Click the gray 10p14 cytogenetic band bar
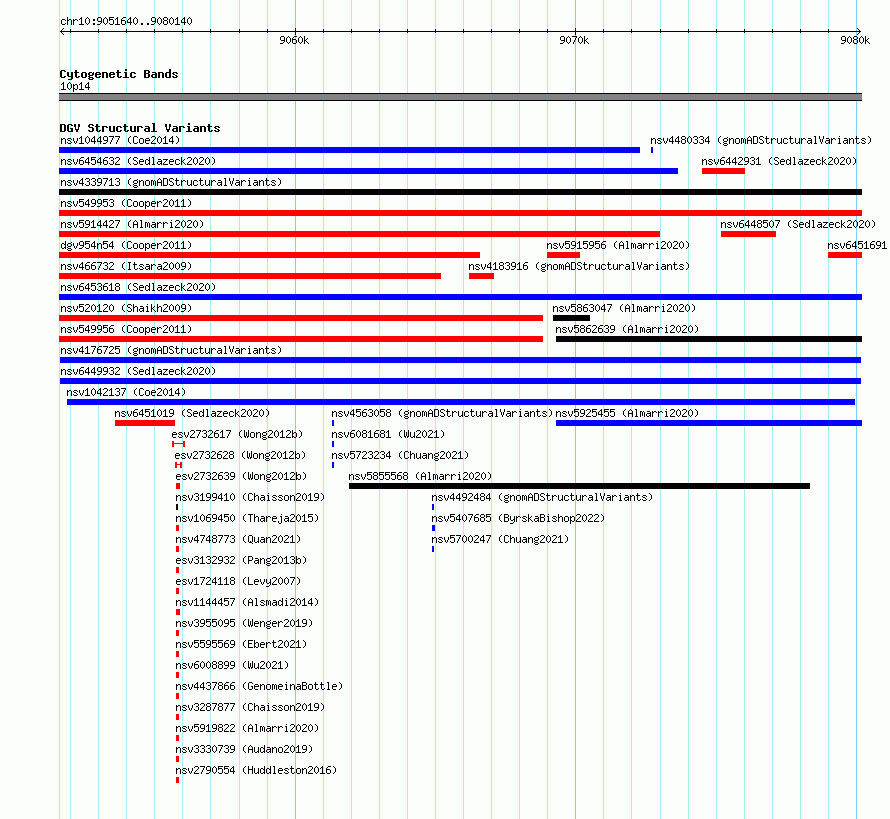Viewport: 890px width, 819px height. pos(460,97)
